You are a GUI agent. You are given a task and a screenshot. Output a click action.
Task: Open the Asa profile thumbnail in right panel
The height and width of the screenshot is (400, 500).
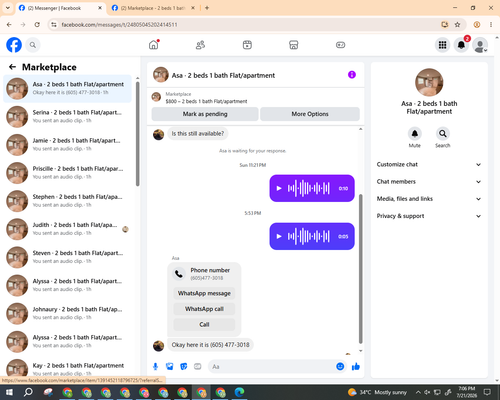429,82
